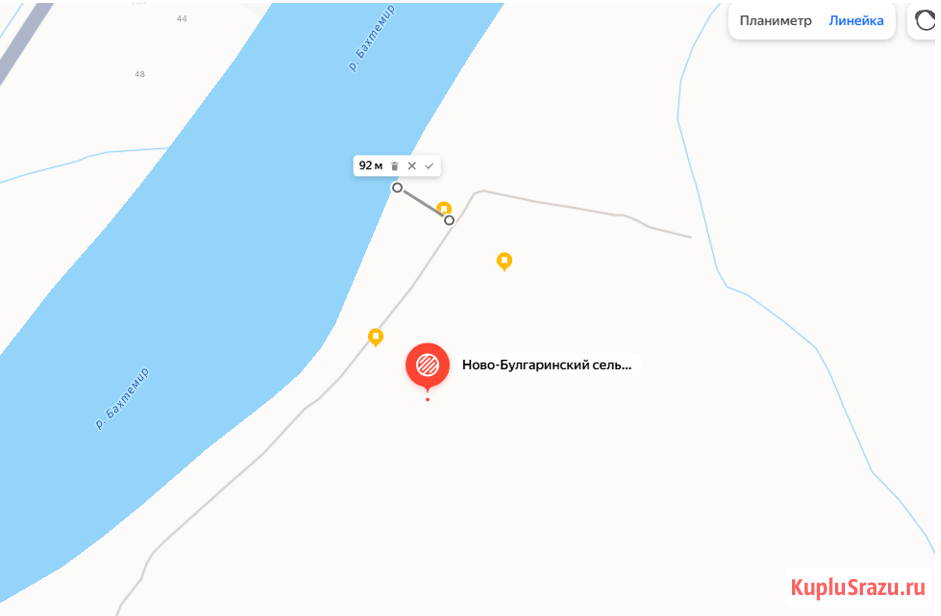Open the yellow bookmark pin east of road

pyautogui.click(x=504, y=262)
